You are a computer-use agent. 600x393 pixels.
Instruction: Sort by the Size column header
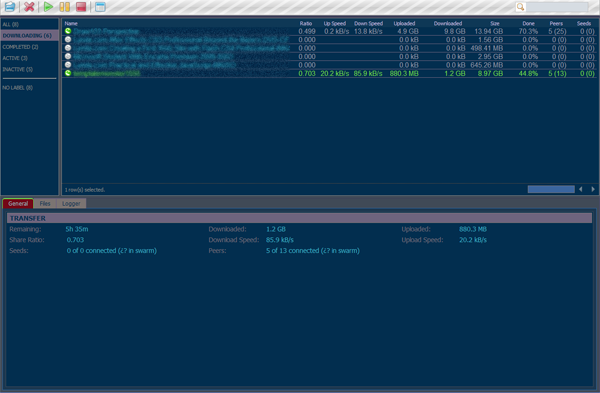click(x=495, y=23)
